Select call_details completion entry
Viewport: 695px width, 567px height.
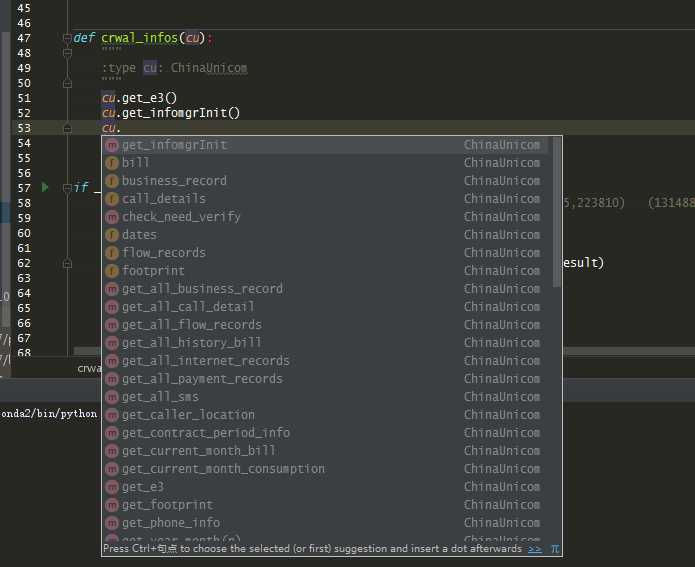pos(325,199)
